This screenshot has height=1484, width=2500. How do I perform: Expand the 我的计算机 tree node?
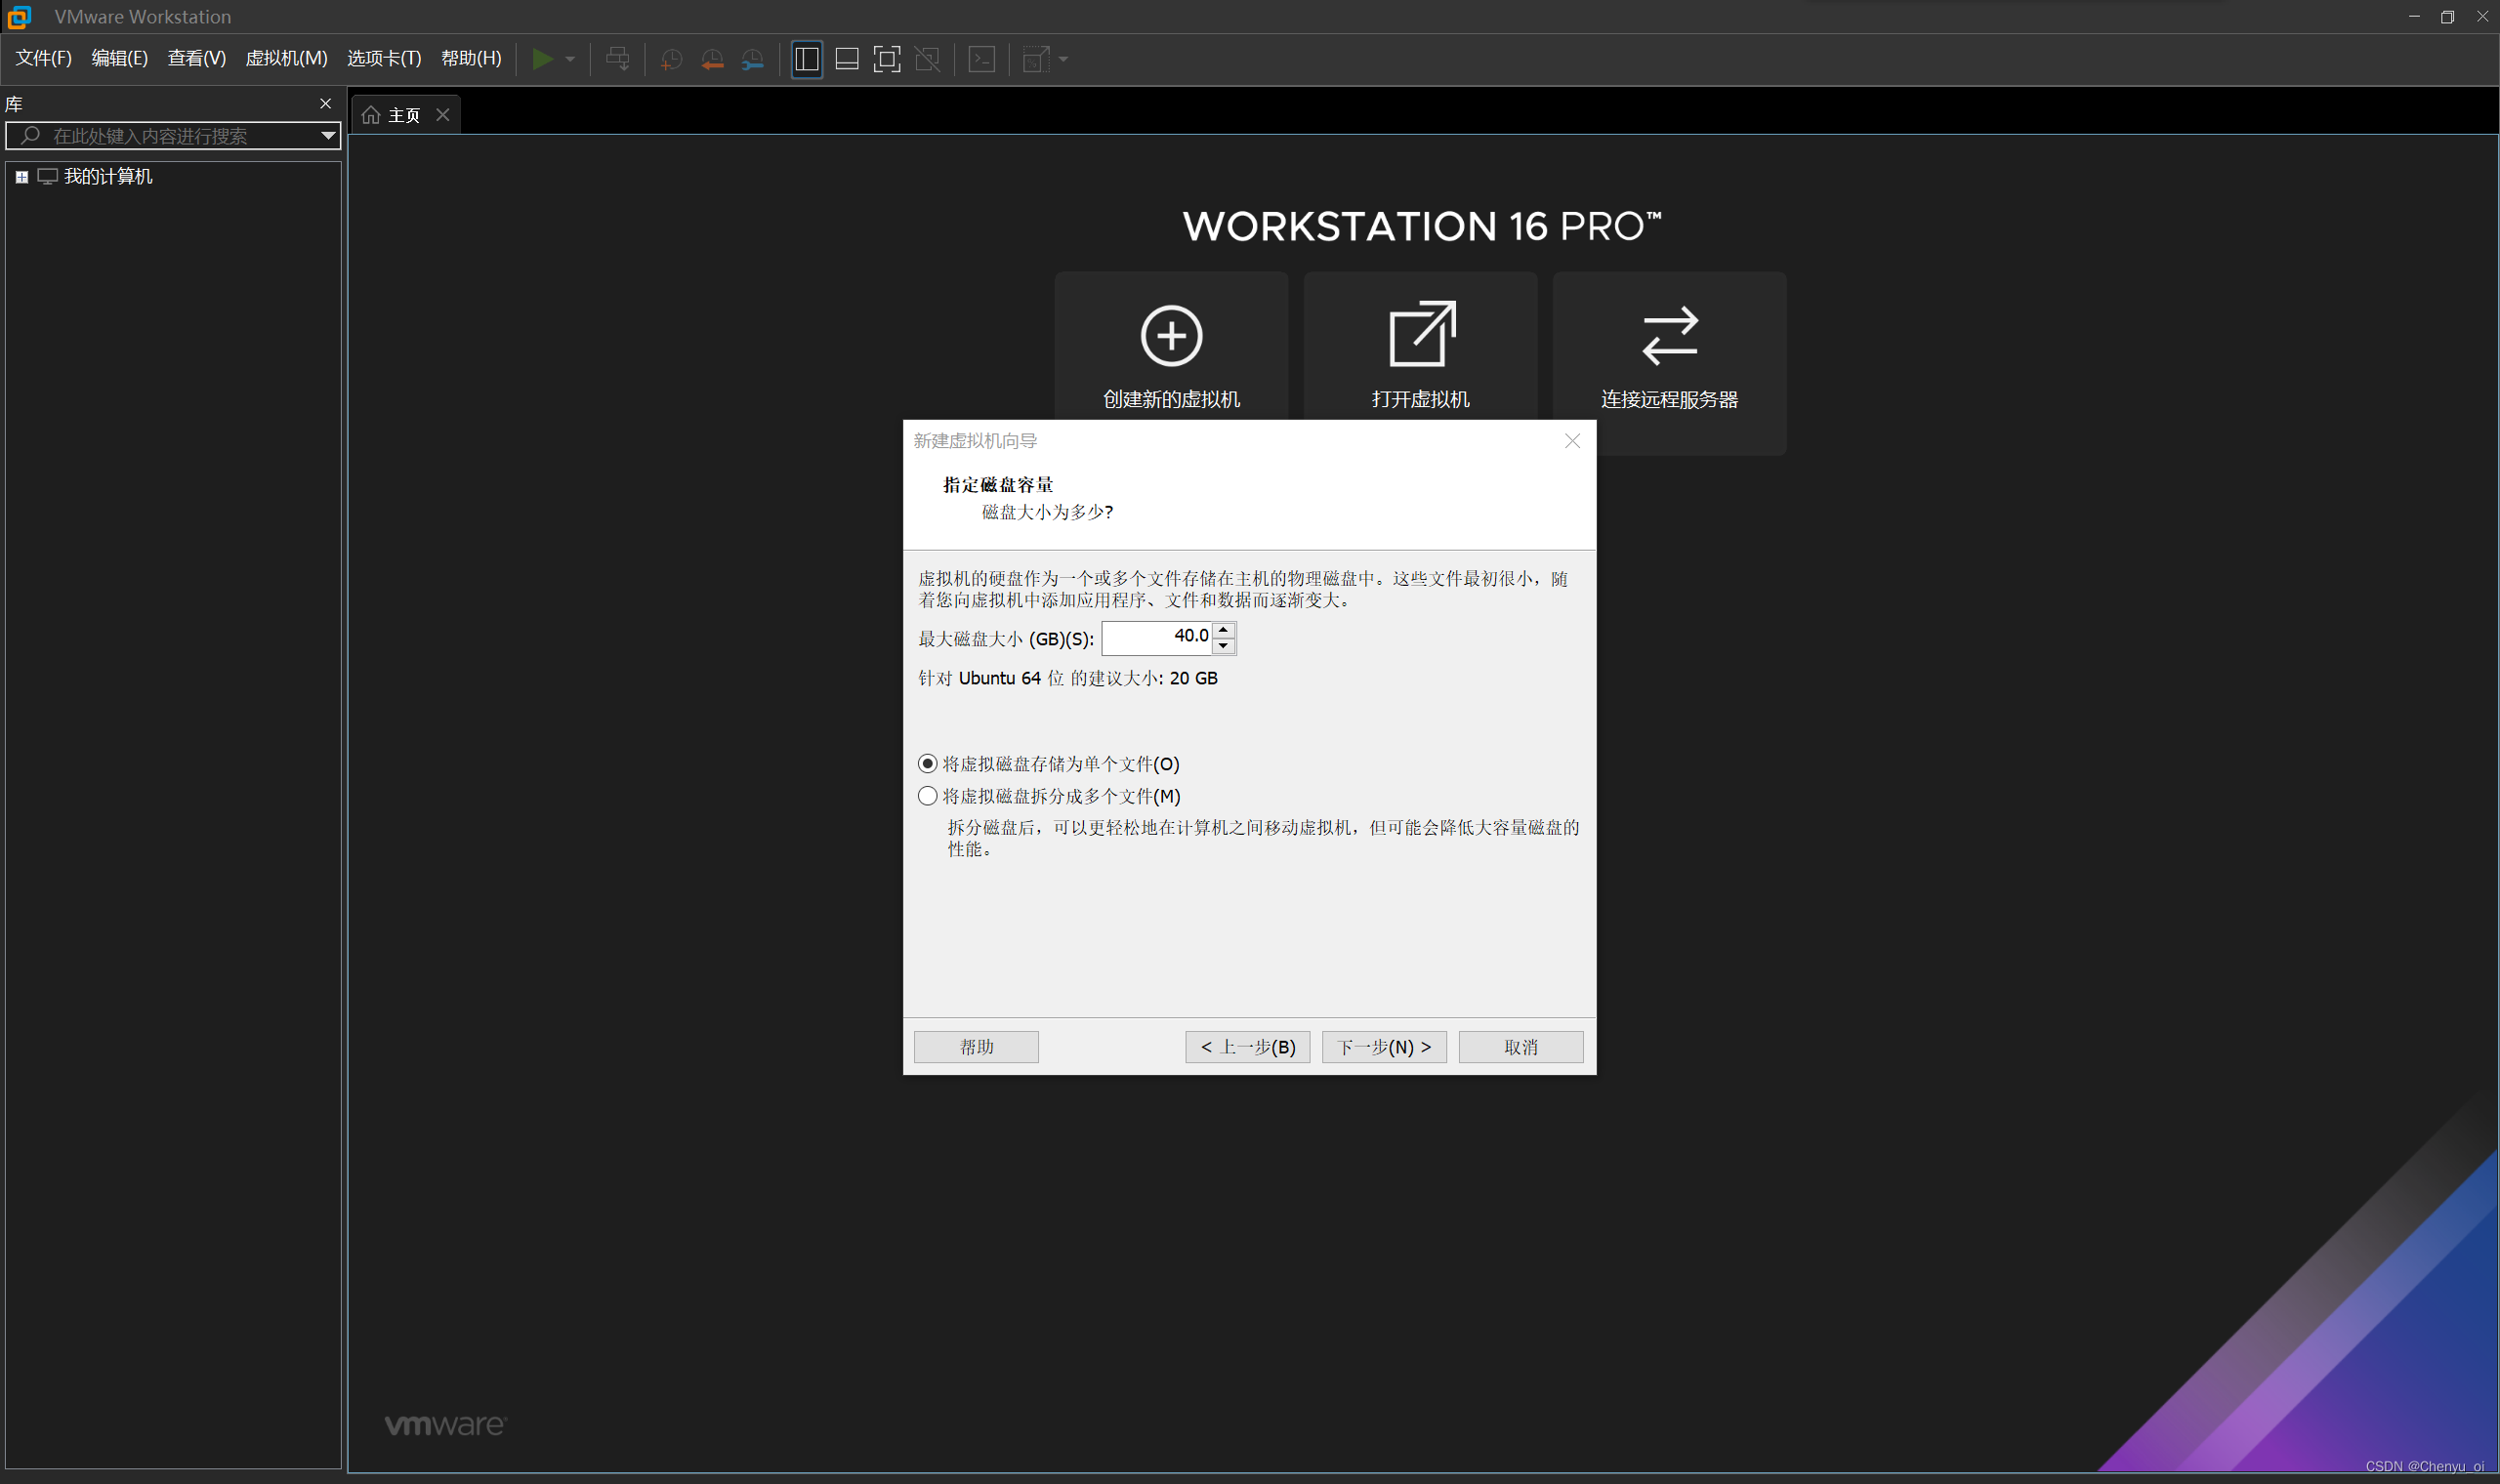[x=22, y=176]
